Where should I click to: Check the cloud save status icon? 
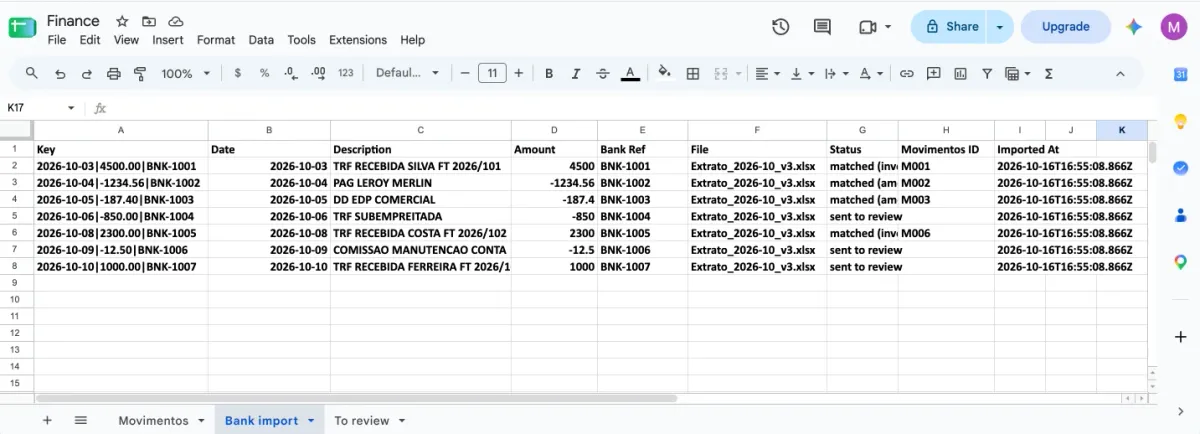pos(176,21)
